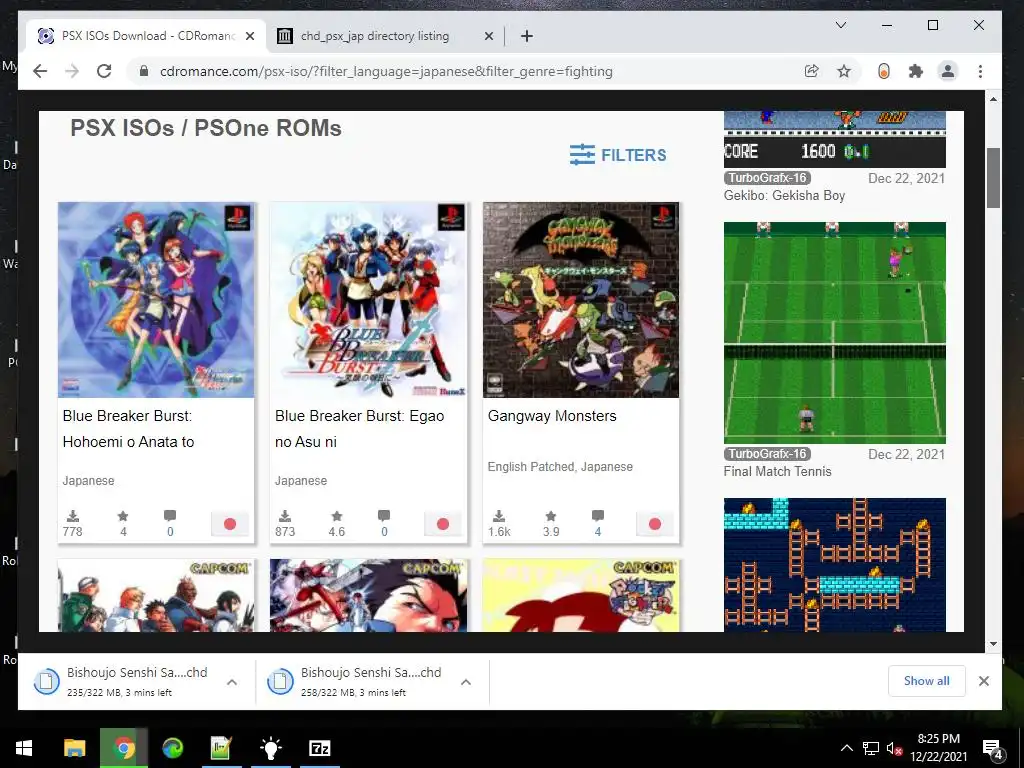Go back to the previous page
This screenshot has width=1024, height=768.
point(40,71)
